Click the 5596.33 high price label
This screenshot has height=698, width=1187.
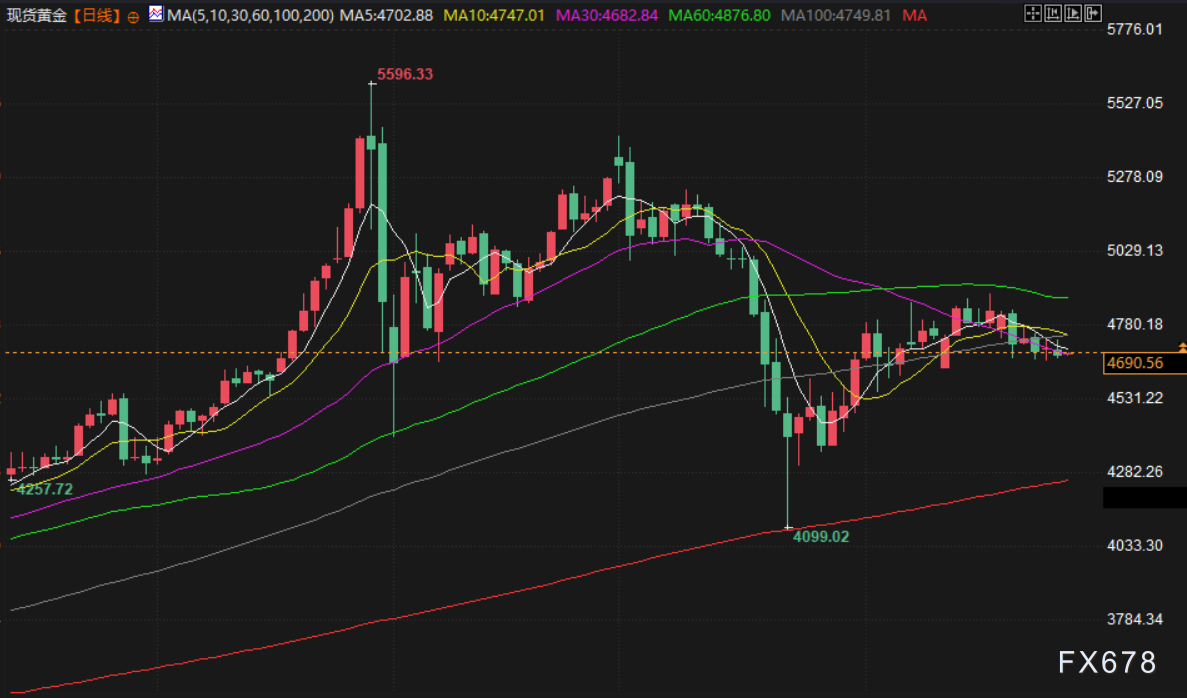[405, 74]
